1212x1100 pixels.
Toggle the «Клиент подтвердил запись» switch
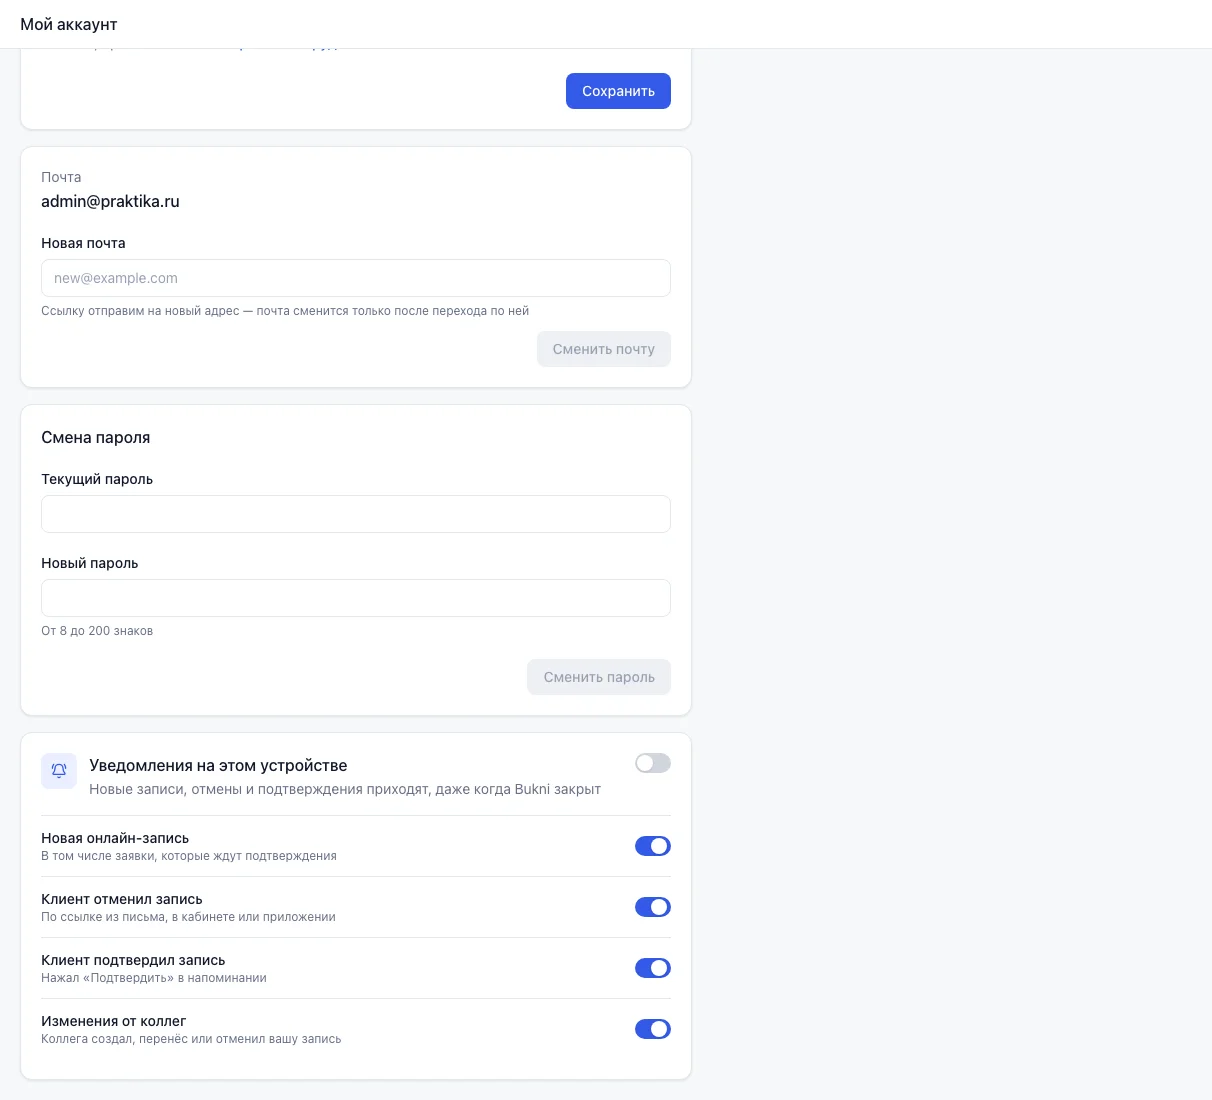tap(653, 968)
